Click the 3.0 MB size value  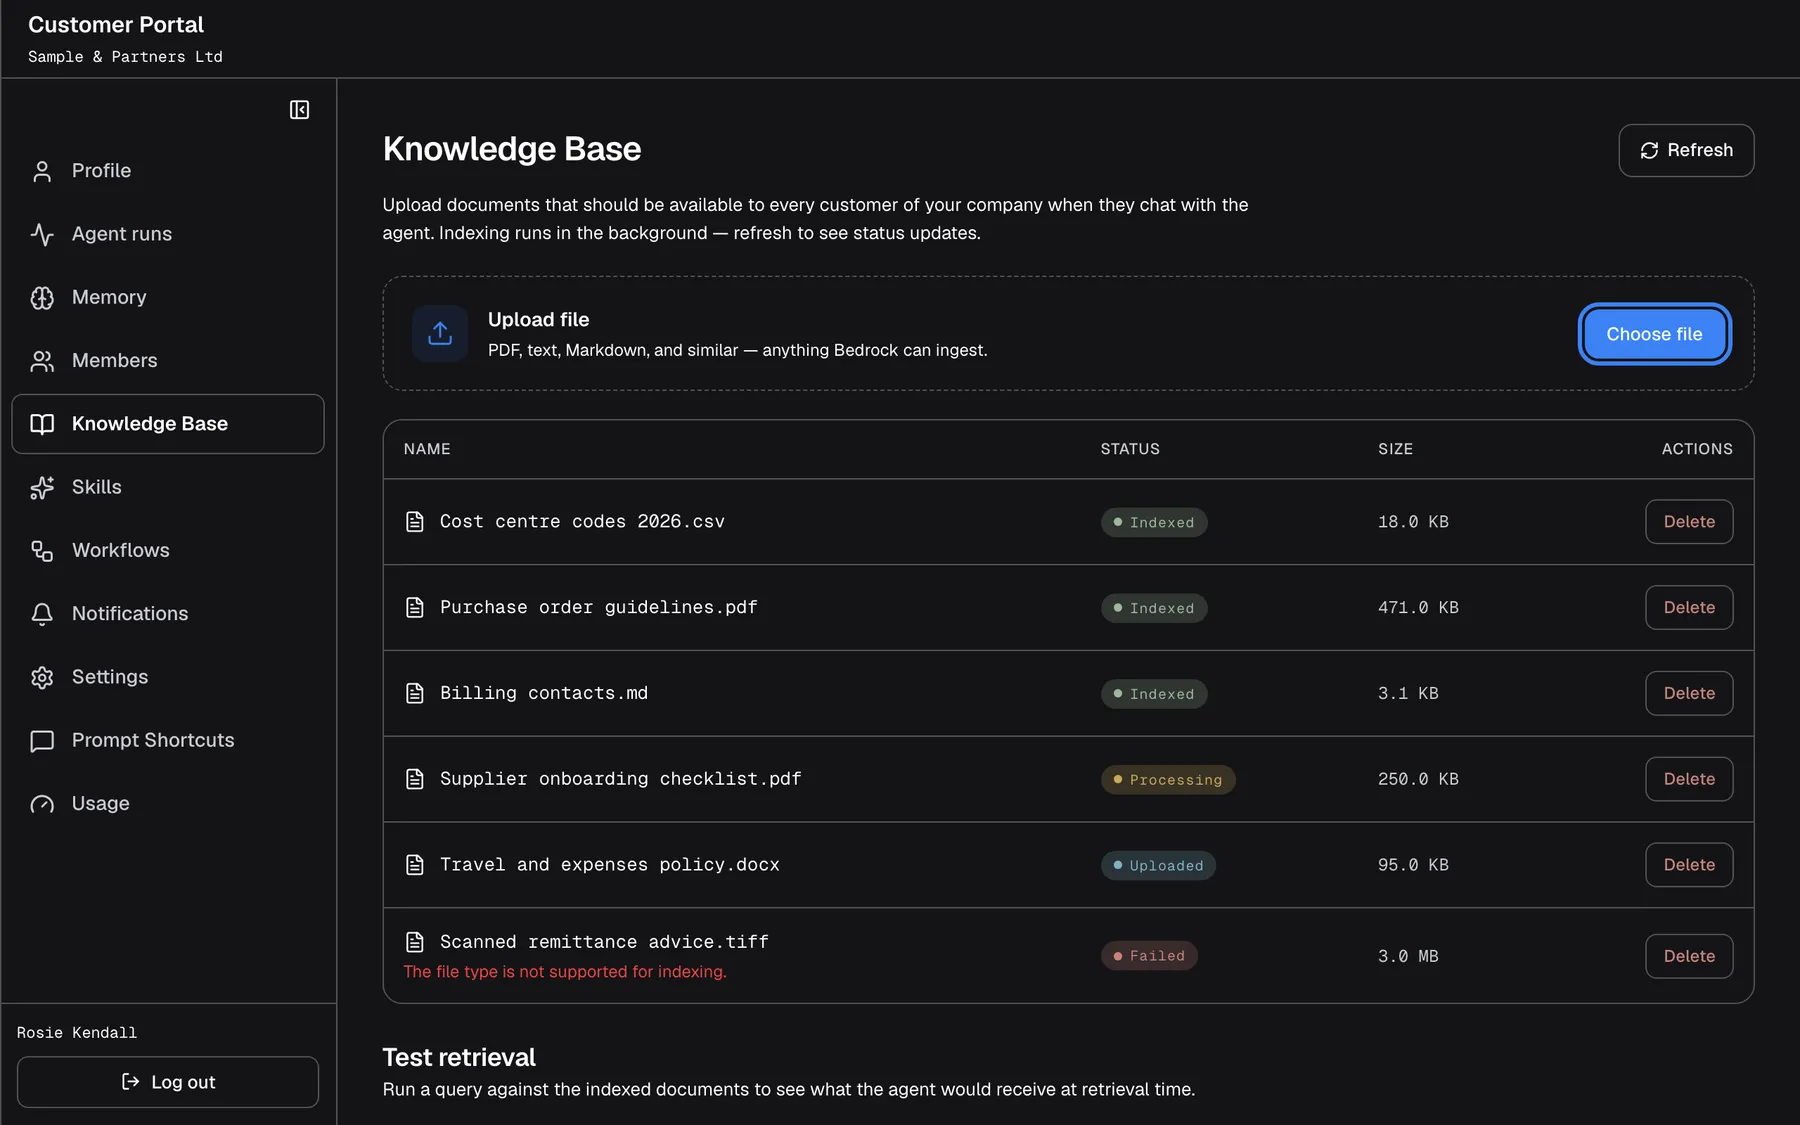[x=1408, y=957]
